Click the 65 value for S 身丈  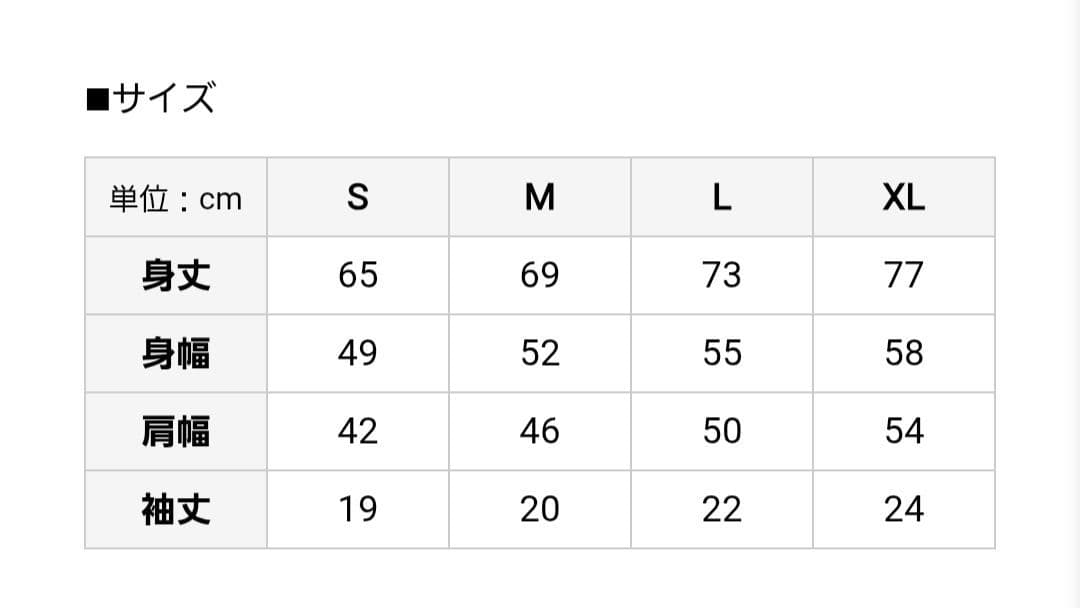click(x=358, y=275)
